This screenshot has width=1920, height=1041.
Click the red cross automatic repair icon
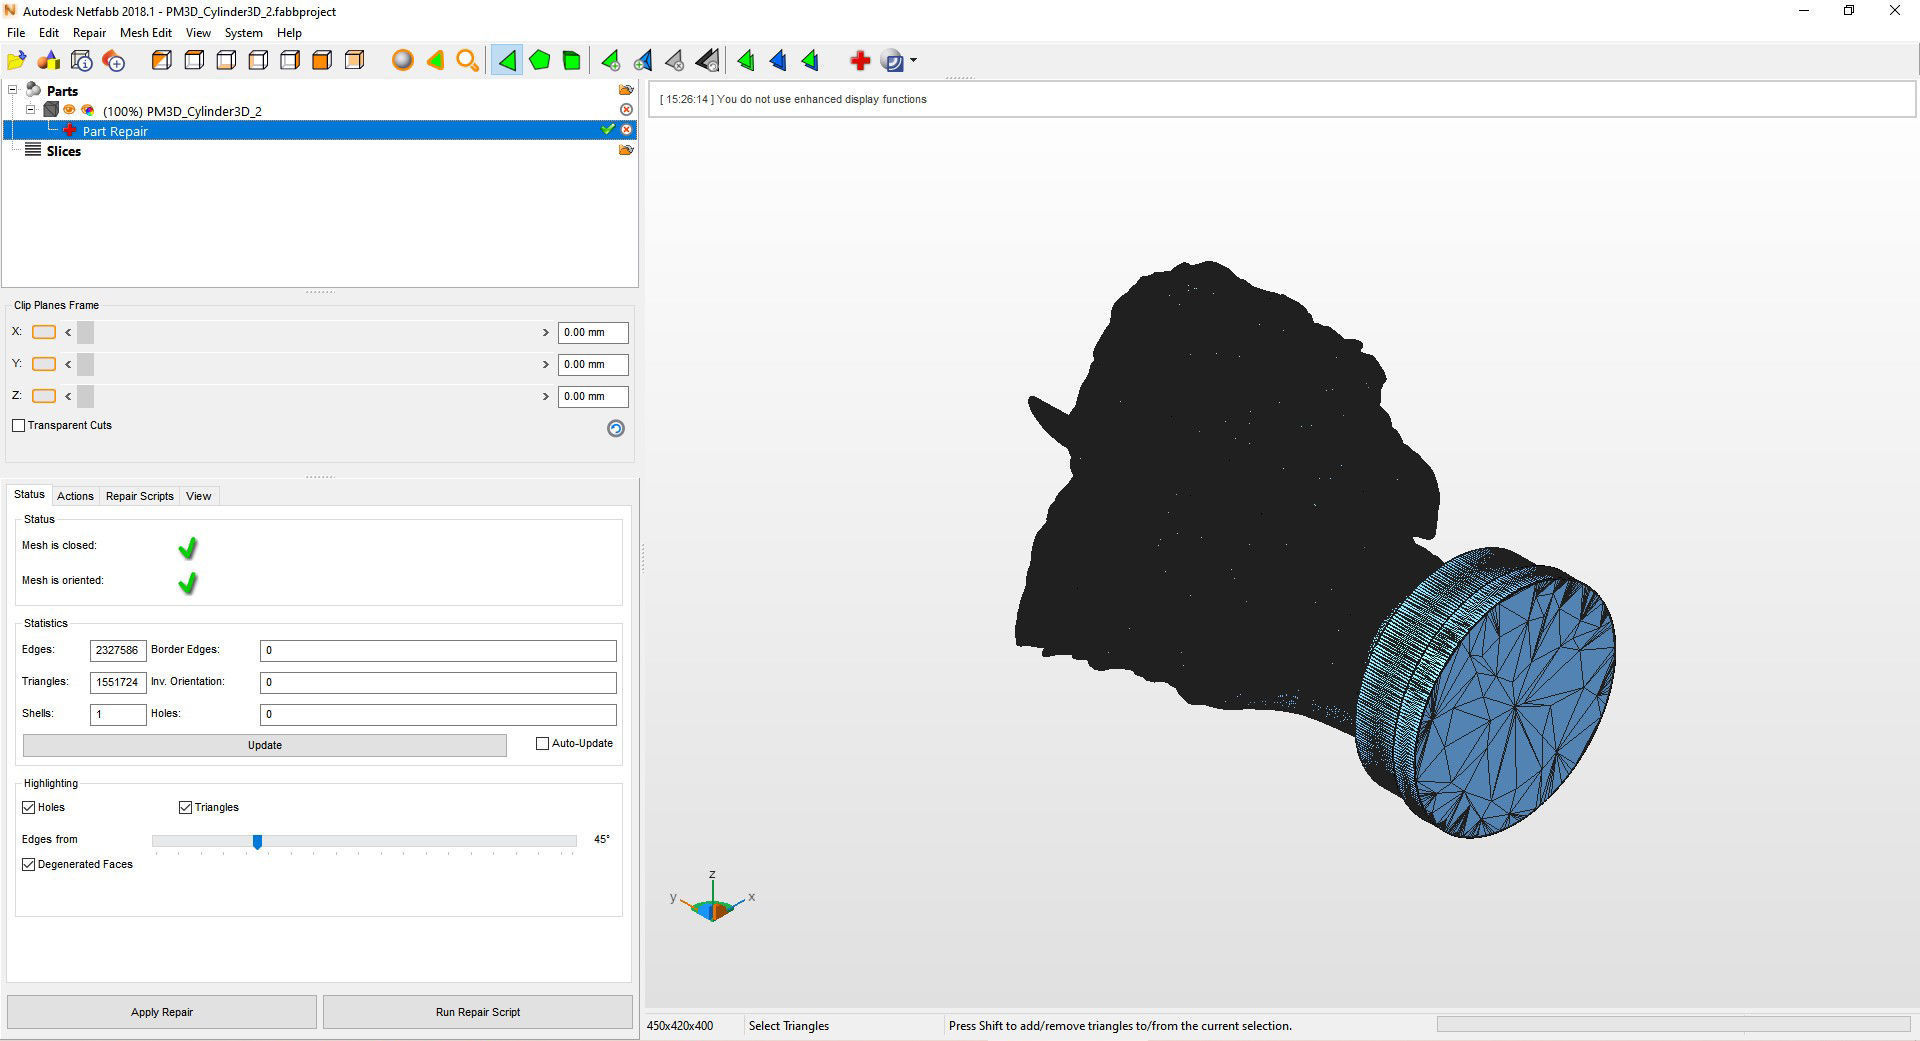tap(859, 61)
